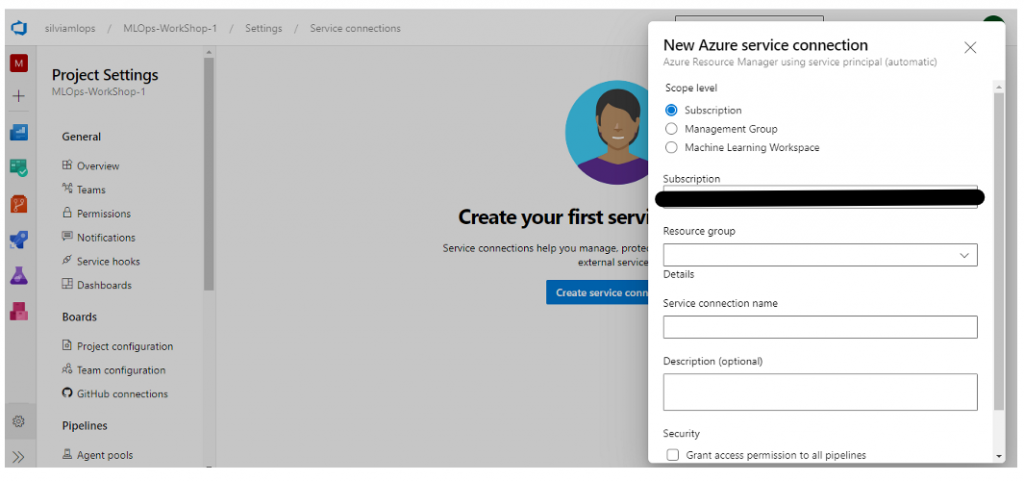Open Repos hub icon in left rail
This screenshot has height=481, width=1024.
19,204
